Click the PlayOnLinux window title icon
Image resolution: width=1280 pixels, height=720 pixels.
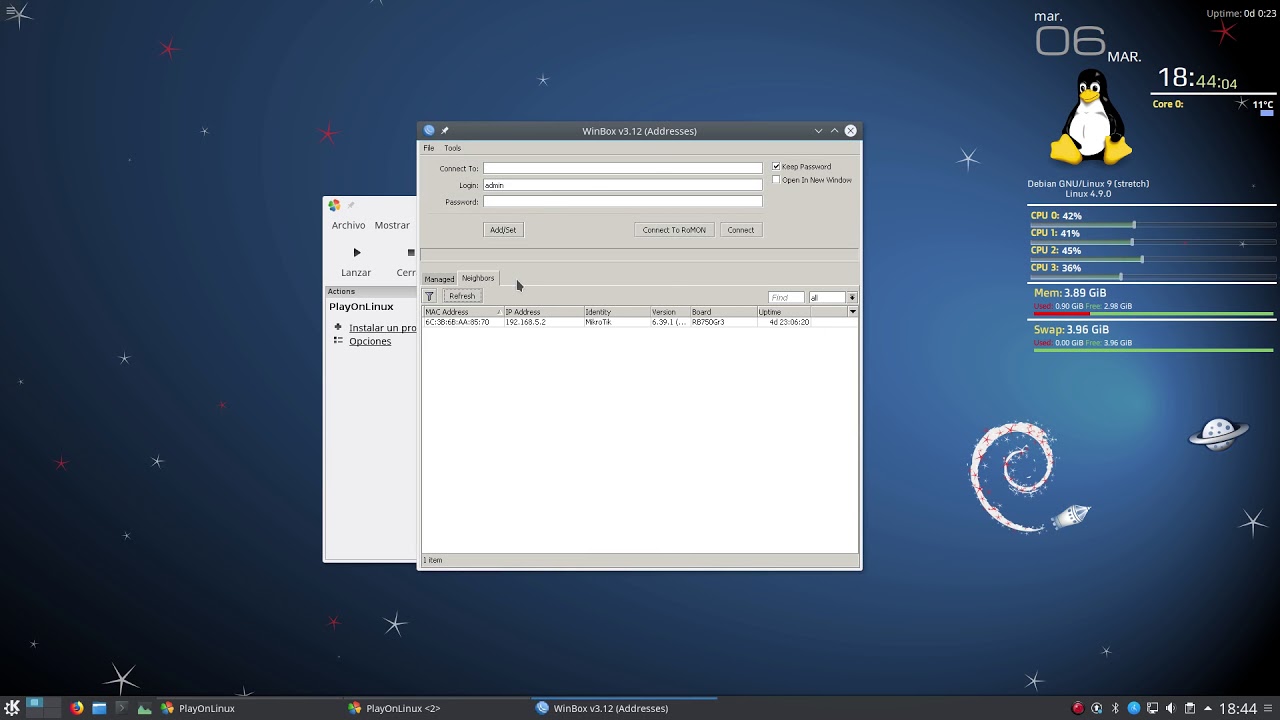click(334, 205)
